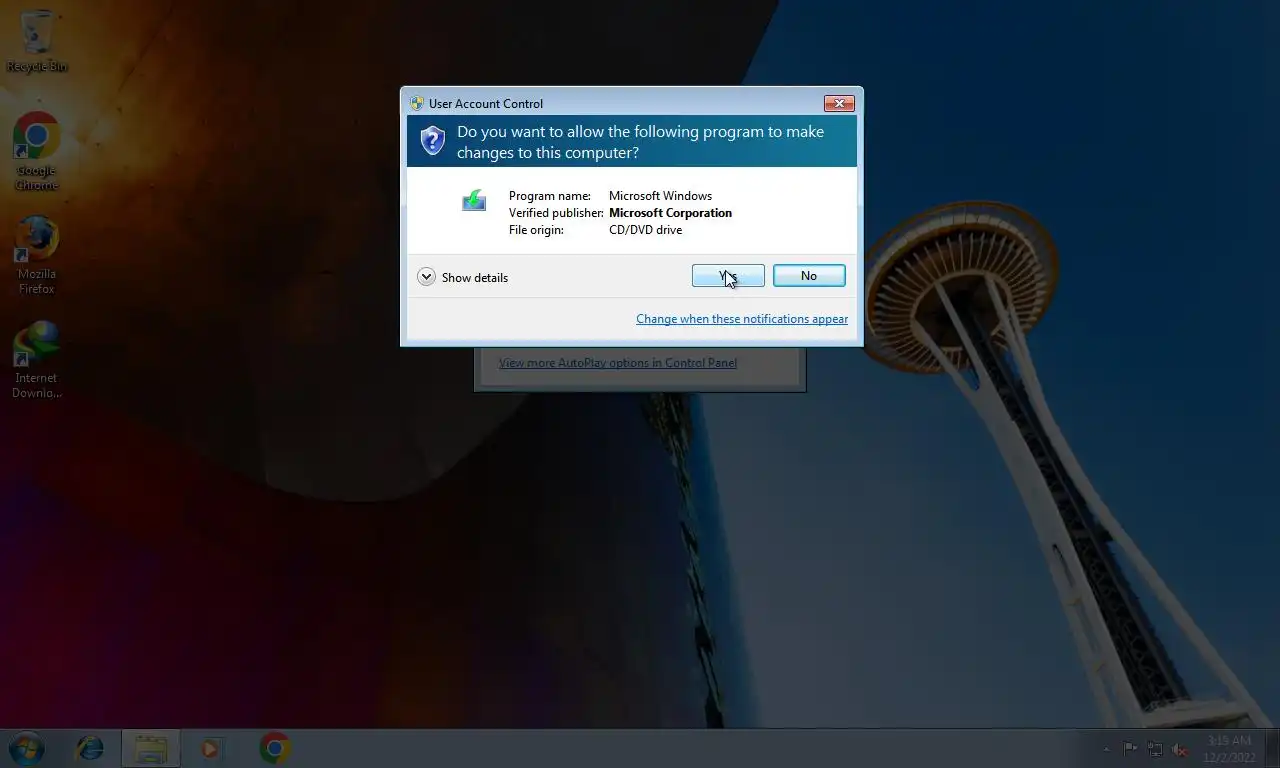The width and height of the screenshot is (1280, 768).
Task: Click volume speaker icon in tray
Action: click(x=1180, y=749)
